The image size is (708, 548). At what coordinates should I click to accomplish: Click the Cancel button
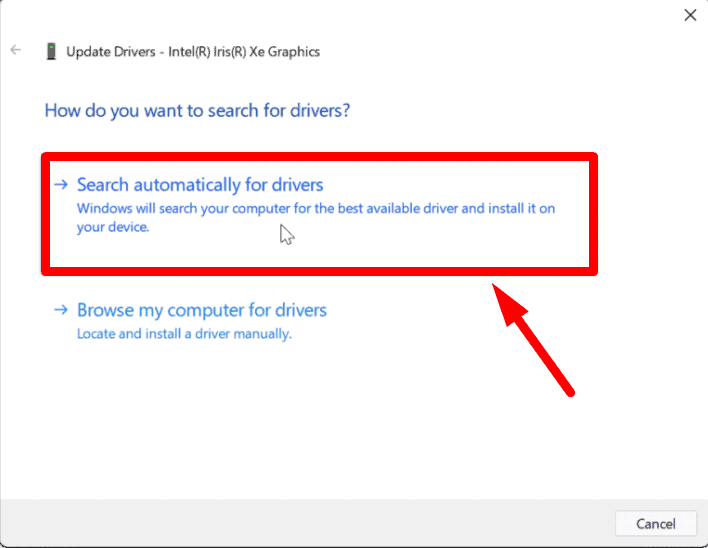[x=656, y=524]
